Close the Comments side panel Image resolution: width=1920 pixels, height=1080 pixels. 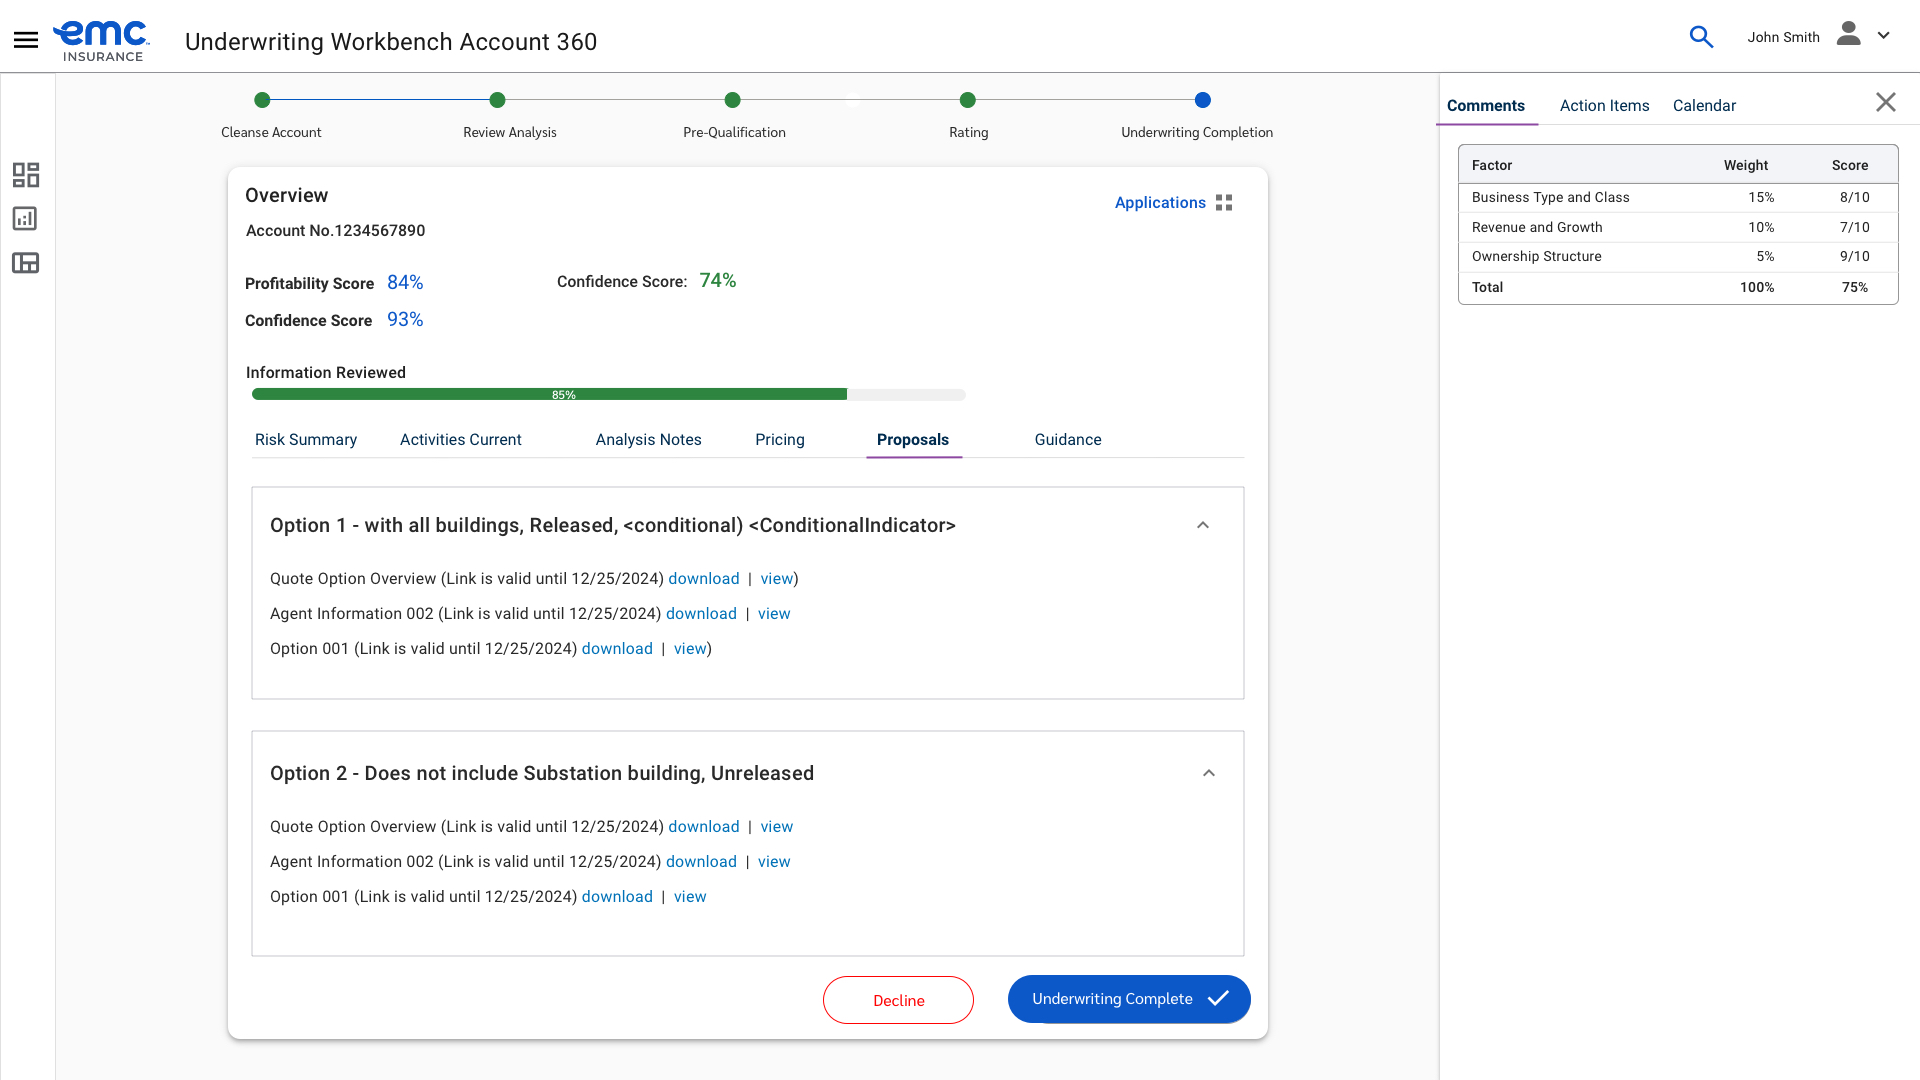(x=1885, y=102)
